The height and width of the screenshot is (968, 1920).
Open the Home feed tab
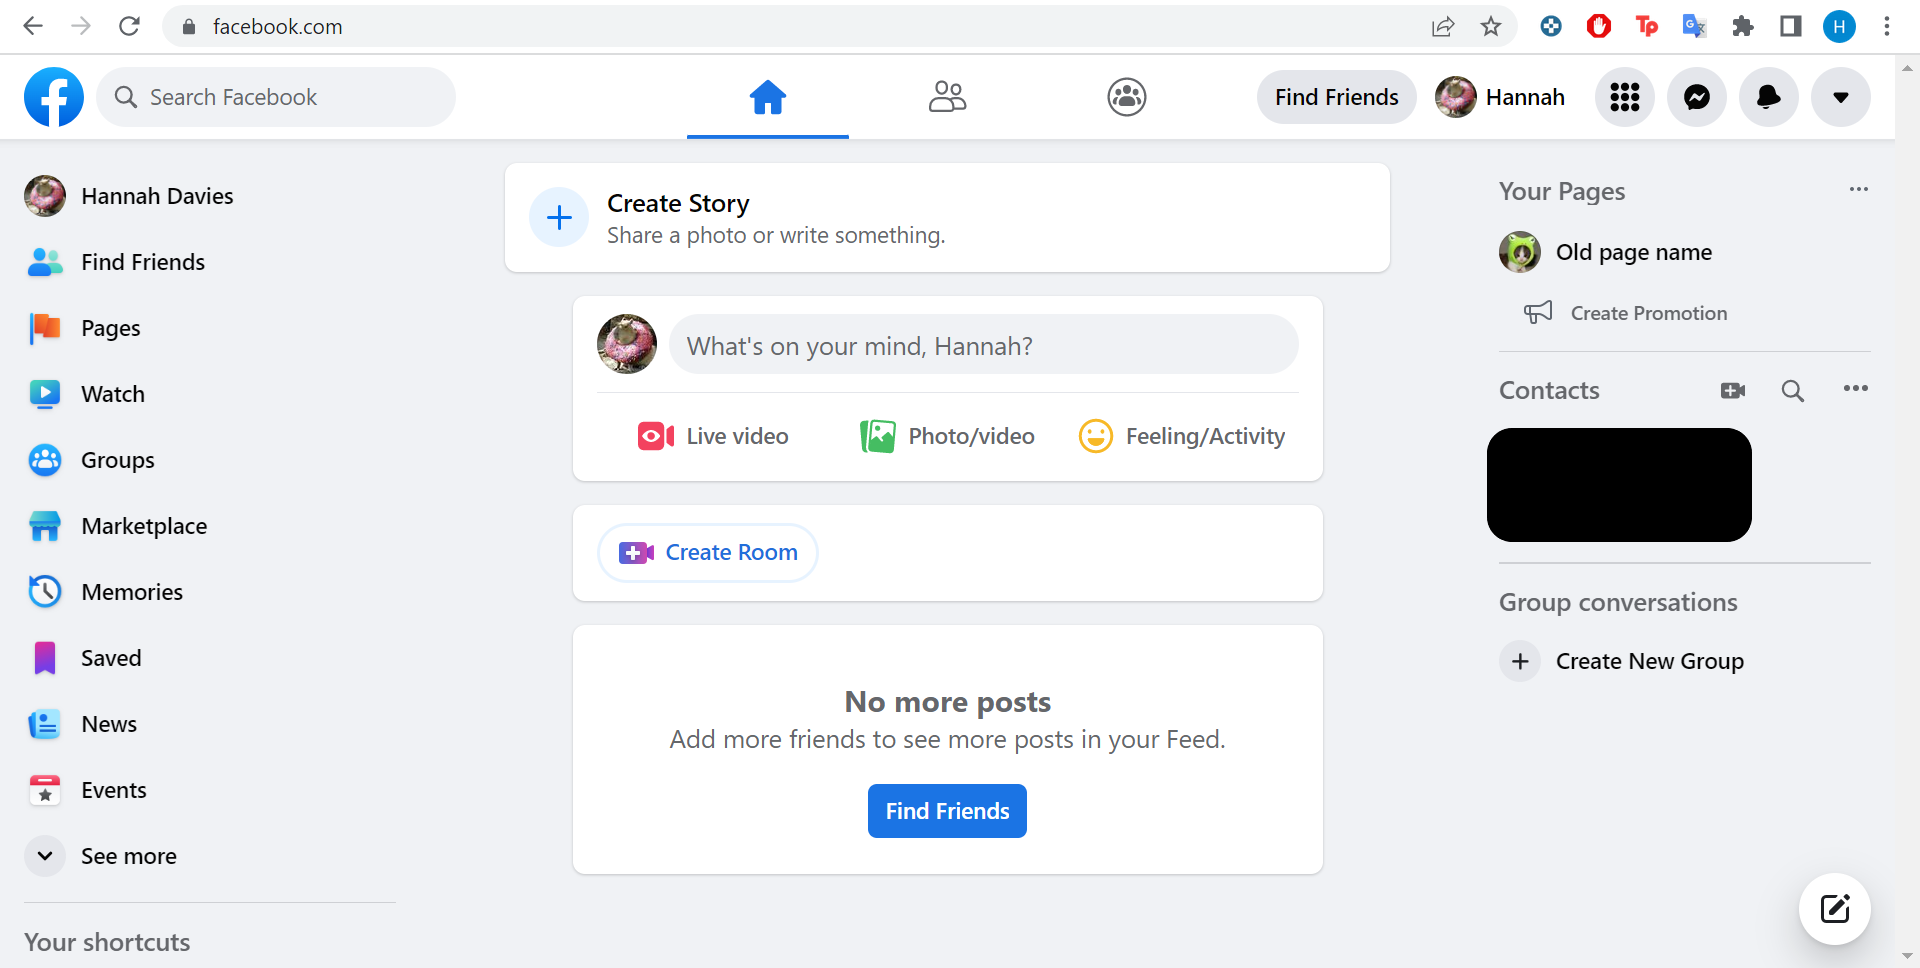[x=768, y=97]
